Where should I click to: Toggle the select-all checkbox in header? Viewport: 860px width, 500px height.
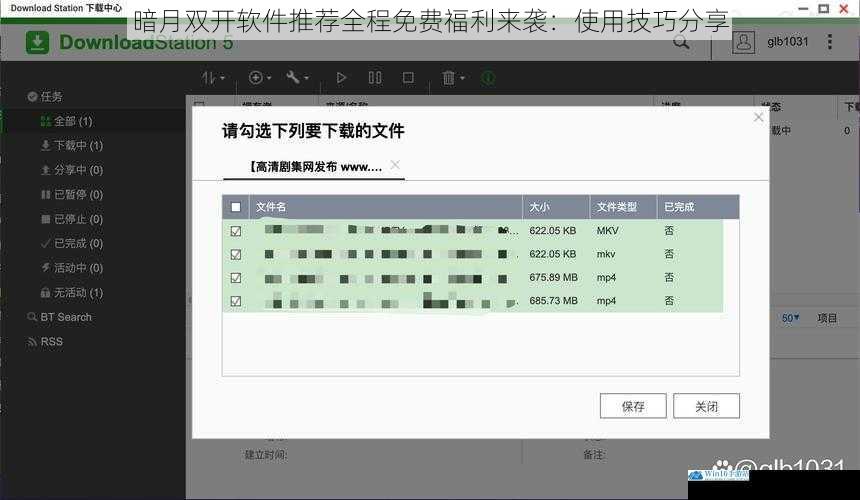(236, 207)
